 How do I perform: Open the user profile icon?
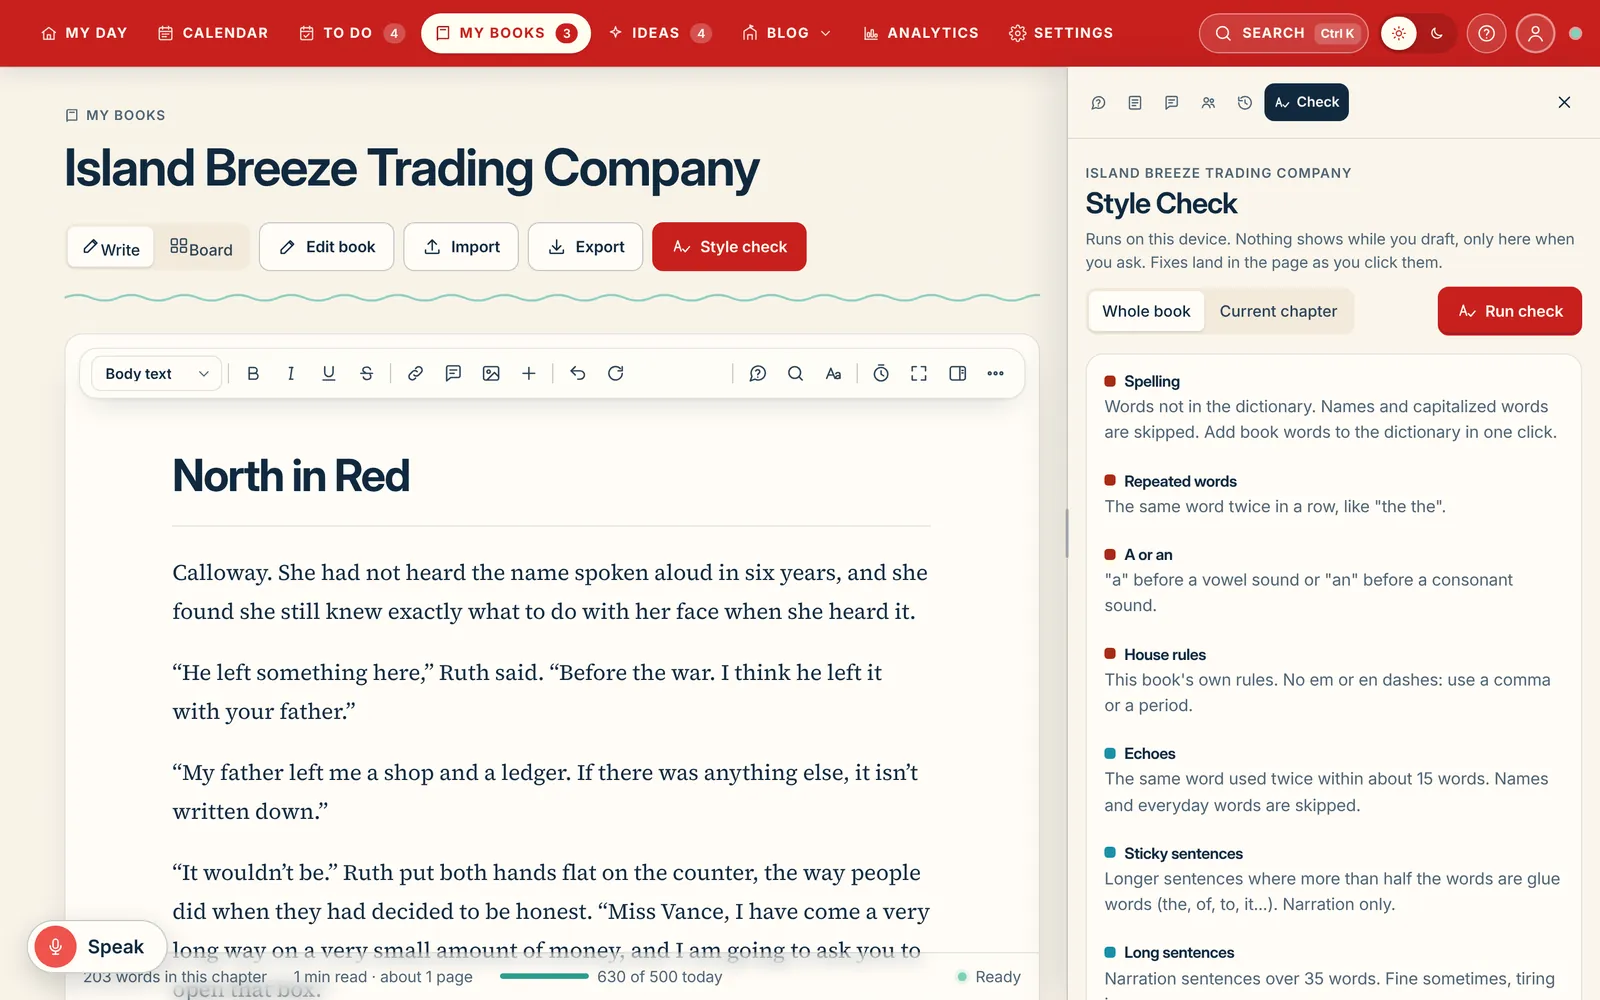tap(1535, 33)
